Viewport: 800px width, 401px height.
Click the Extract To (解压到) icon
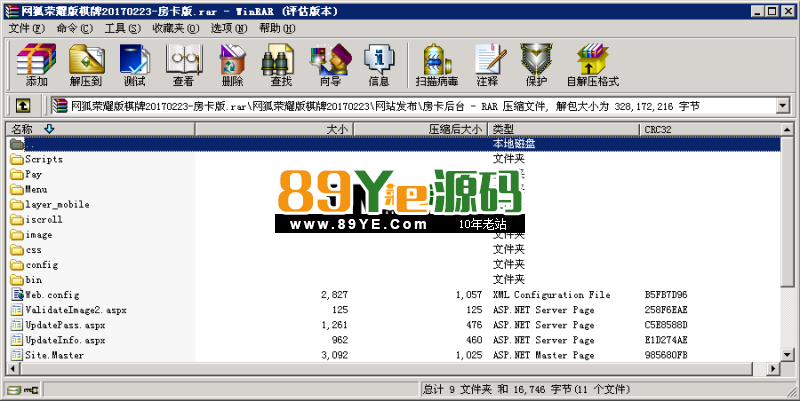pyautogui.click(x=86, y=65)
